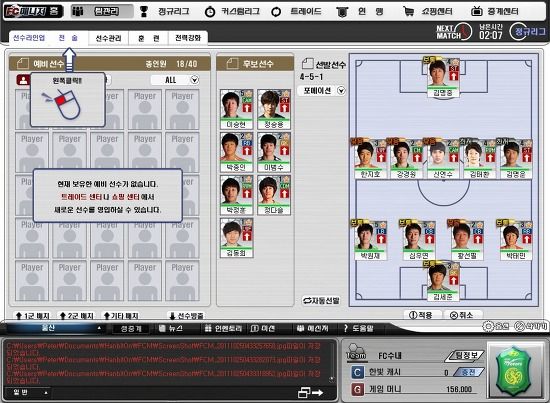This screenshot has height=403, width=550.
Task: Select bench player 박종인 card
Action: (x=237, y=152)
